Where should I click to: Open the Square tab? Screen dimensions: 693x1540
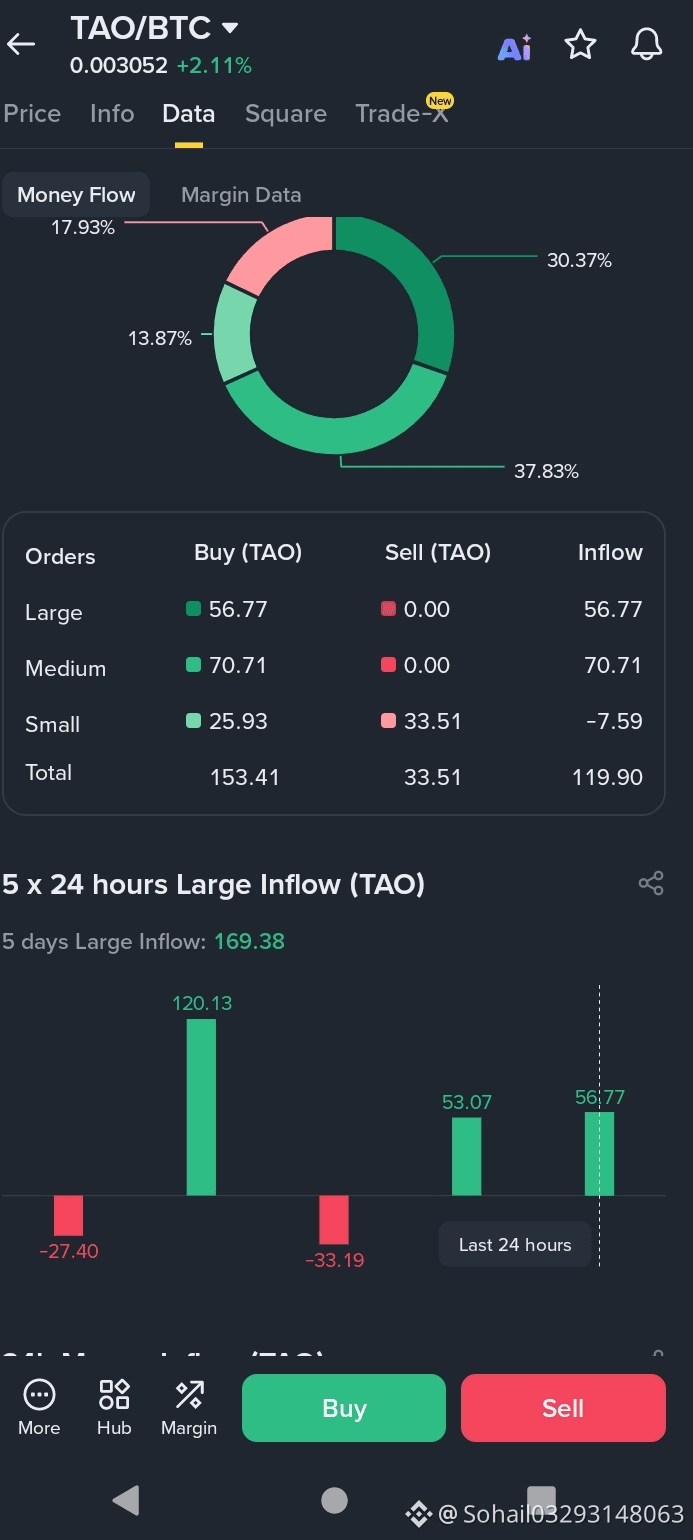286,114
